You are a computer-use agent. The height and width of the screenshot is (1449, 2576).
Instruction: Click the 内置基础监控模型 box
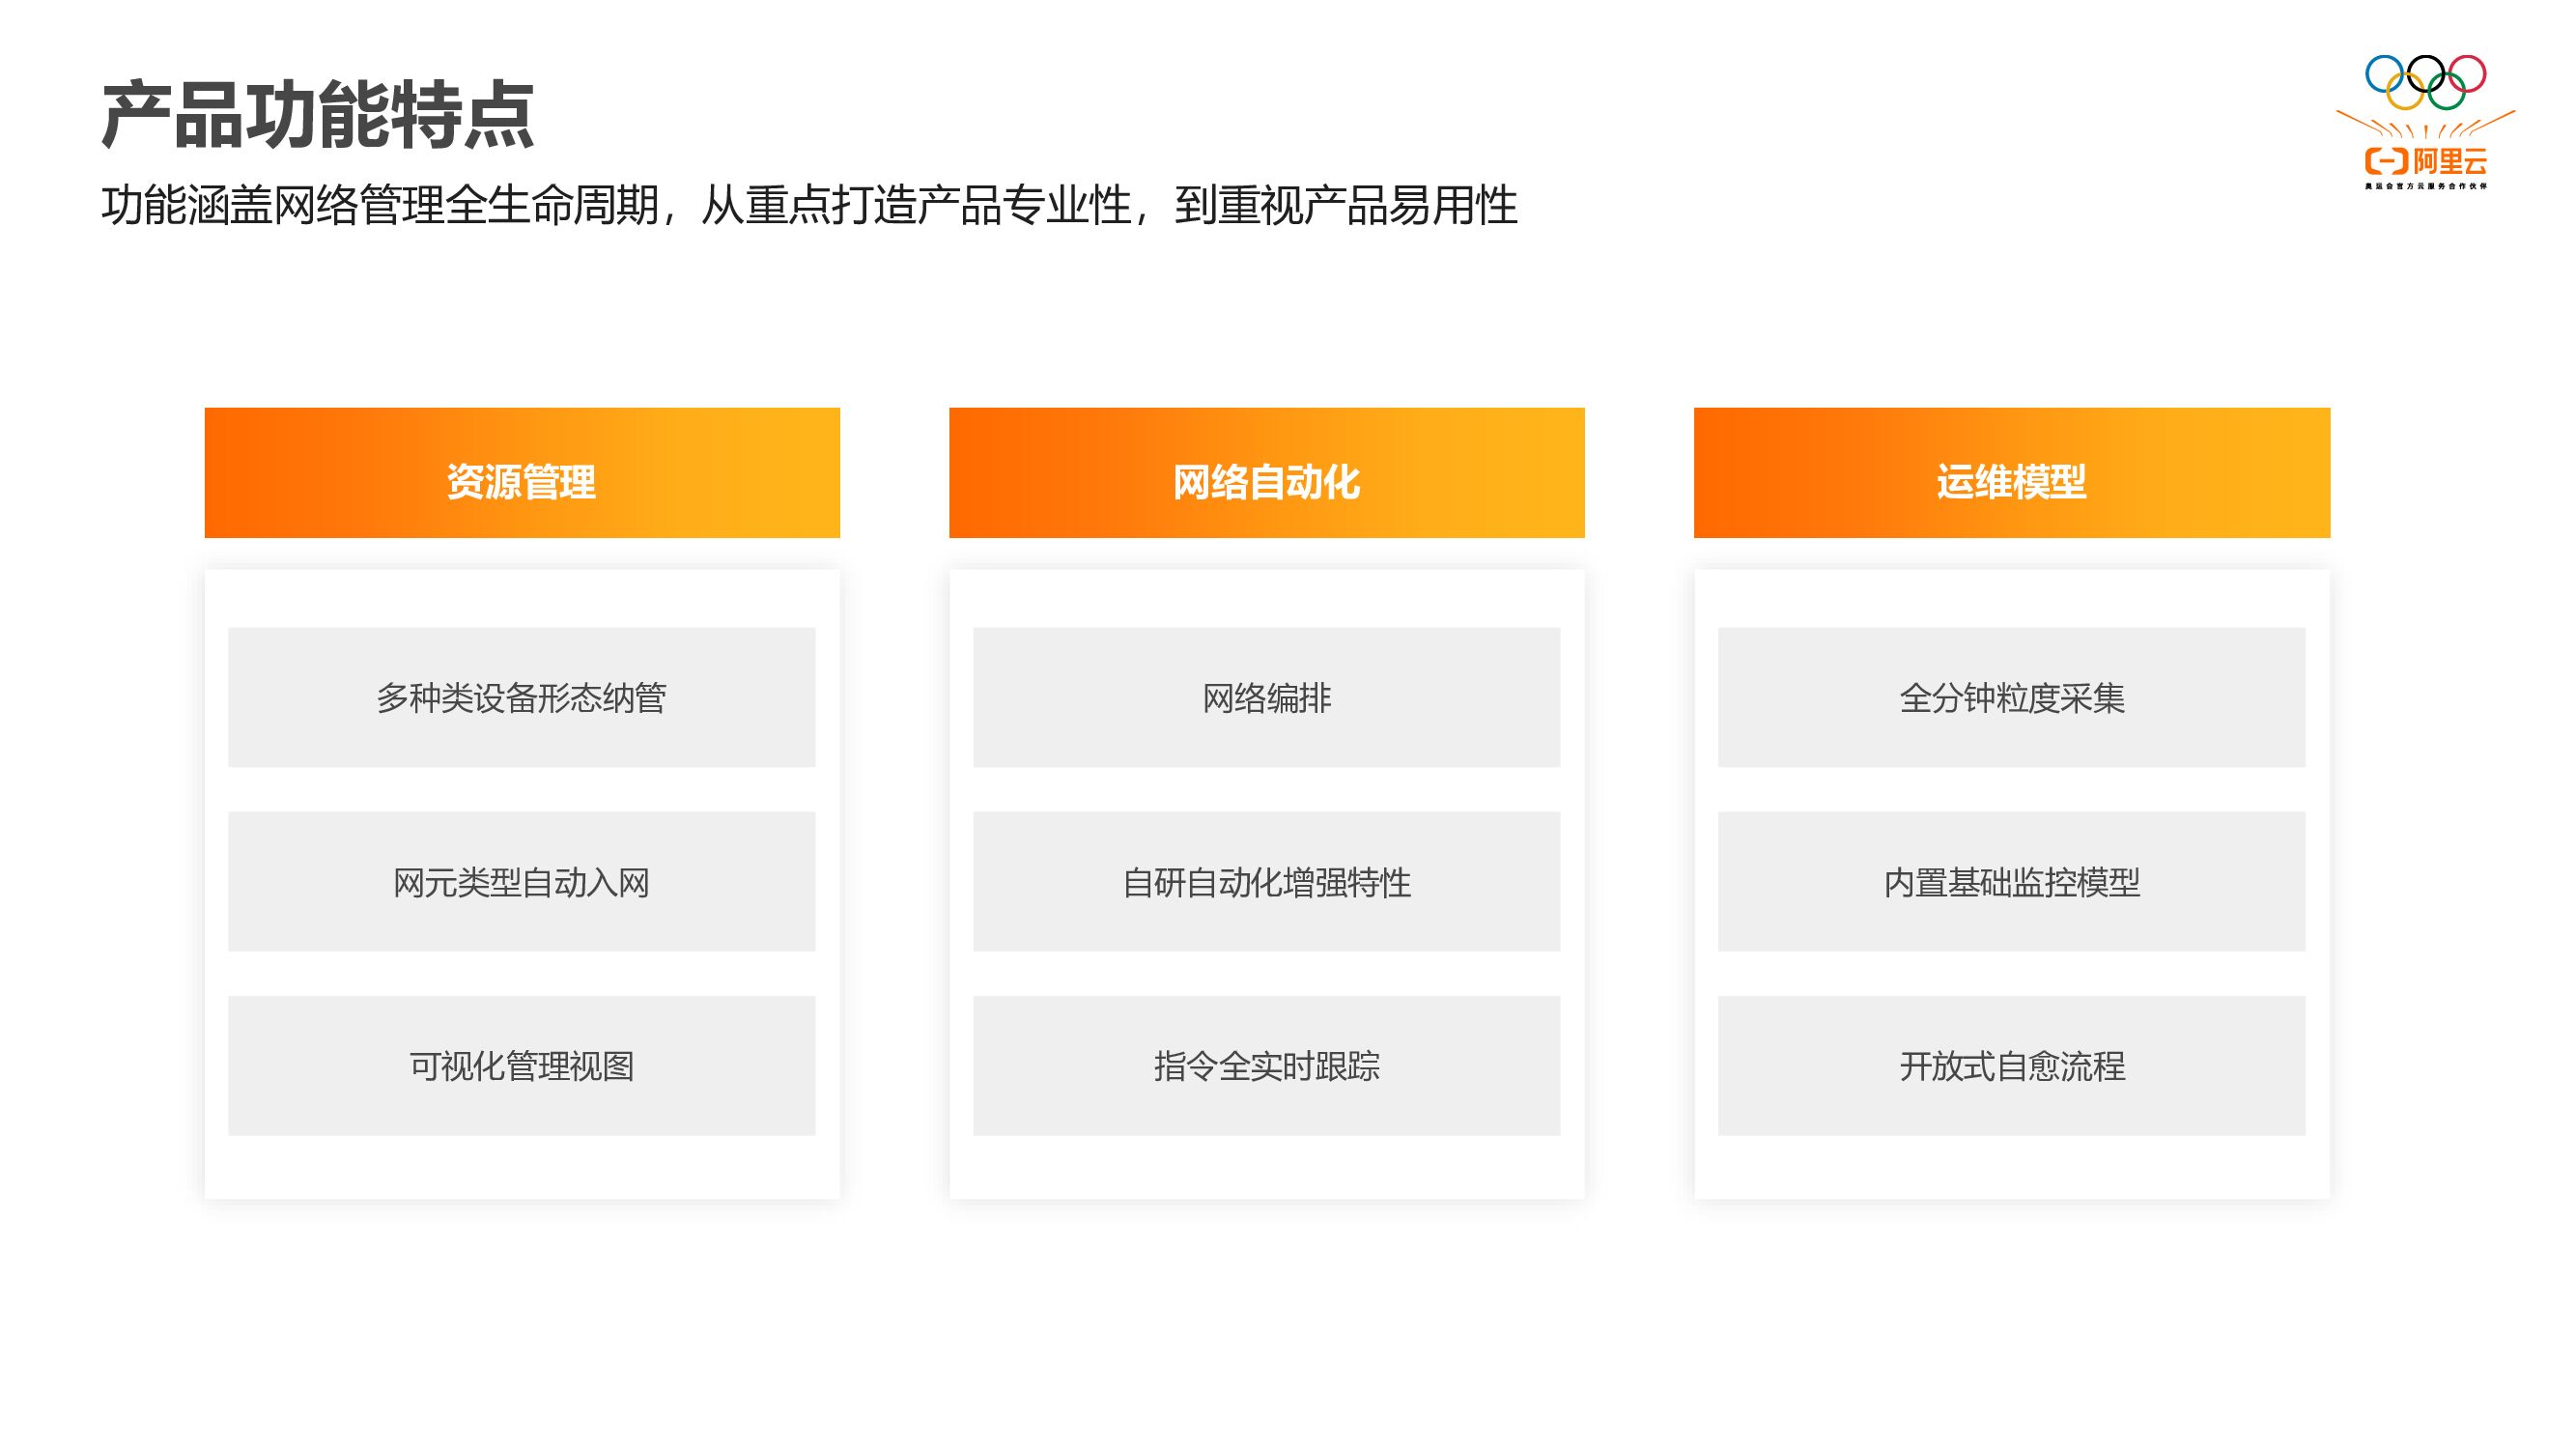(2011, 881)
